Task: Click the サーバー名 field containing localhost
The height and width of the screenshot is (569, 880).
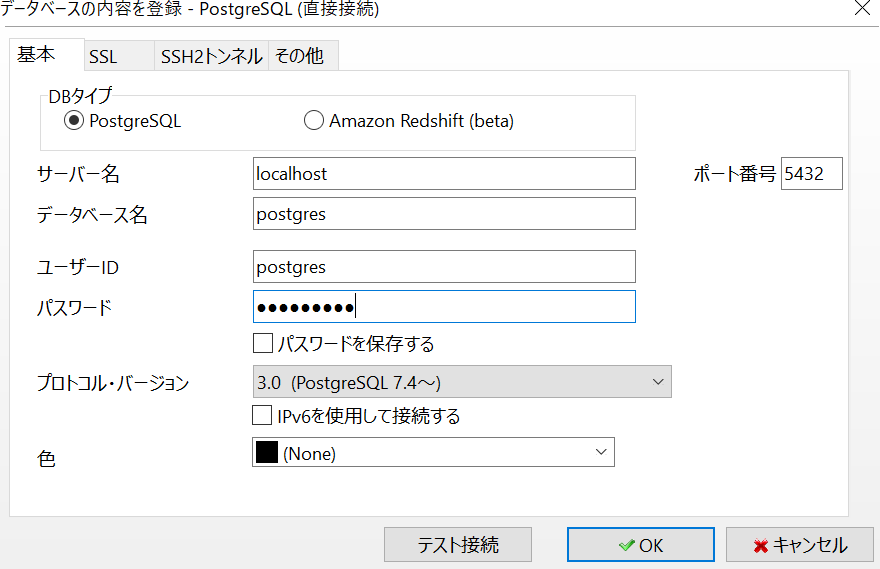Action: point(444,174)
